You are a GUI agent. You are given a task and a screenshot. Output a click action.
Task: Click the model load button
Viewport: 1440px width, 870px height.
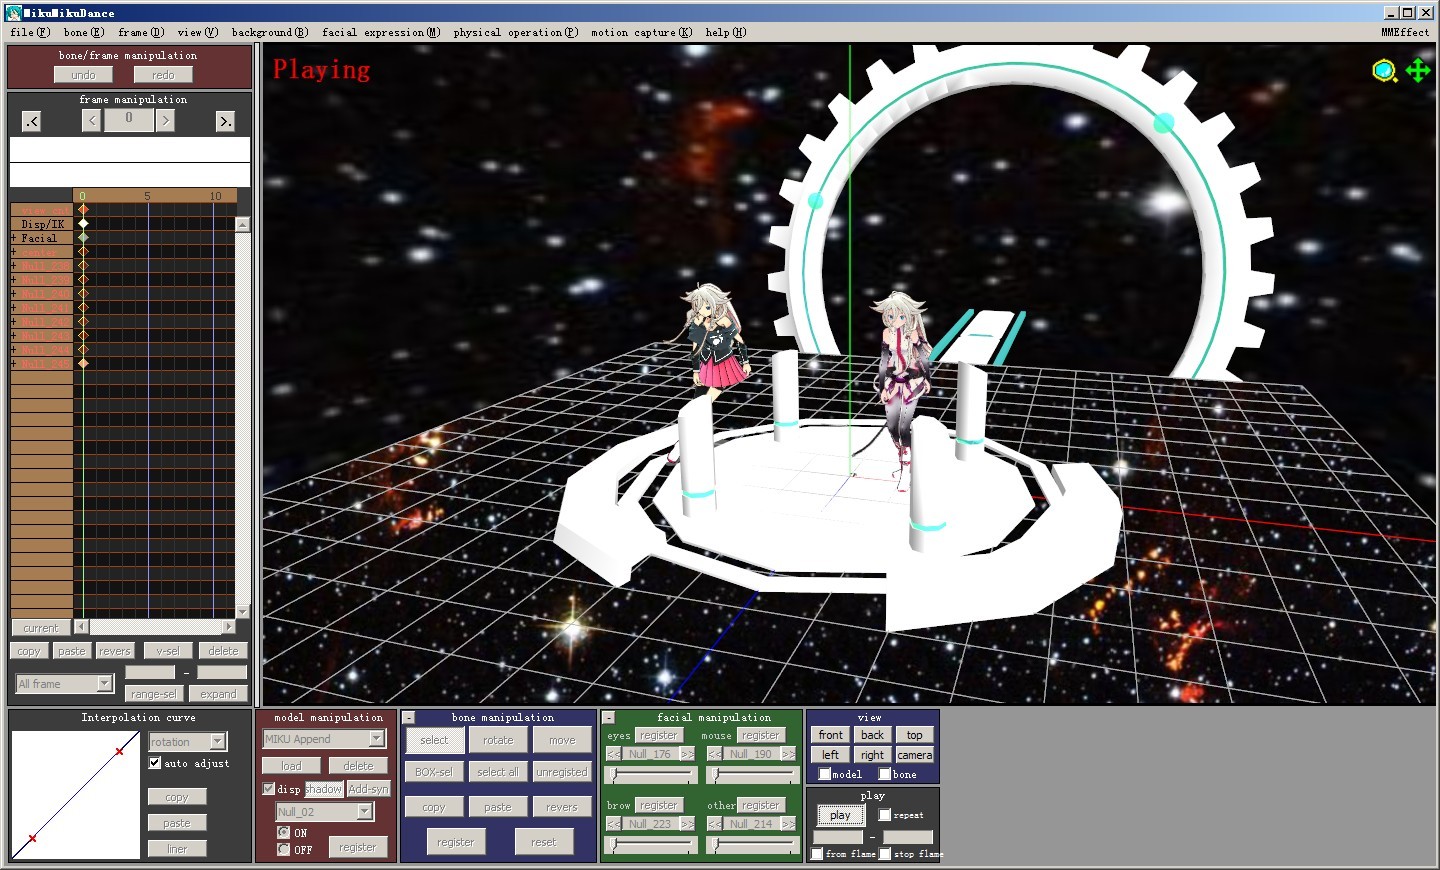click(x=291, y=766)
